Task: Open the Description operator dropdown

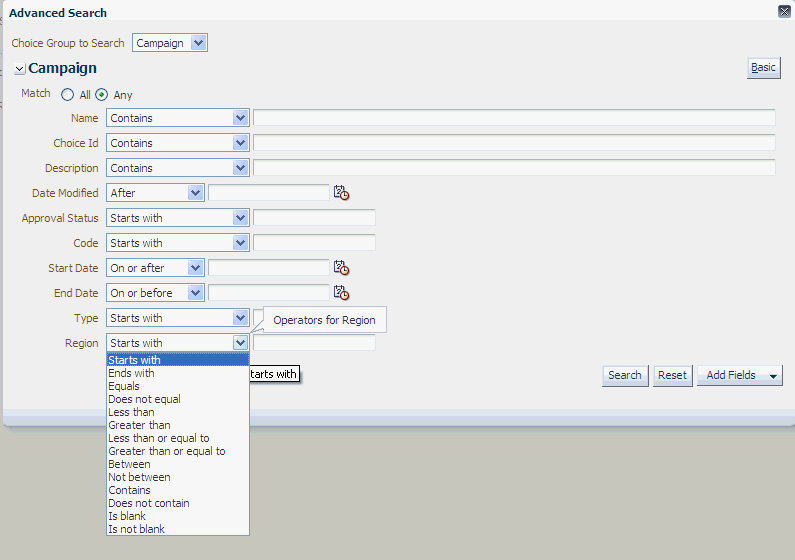Action: tap(177, 168)
